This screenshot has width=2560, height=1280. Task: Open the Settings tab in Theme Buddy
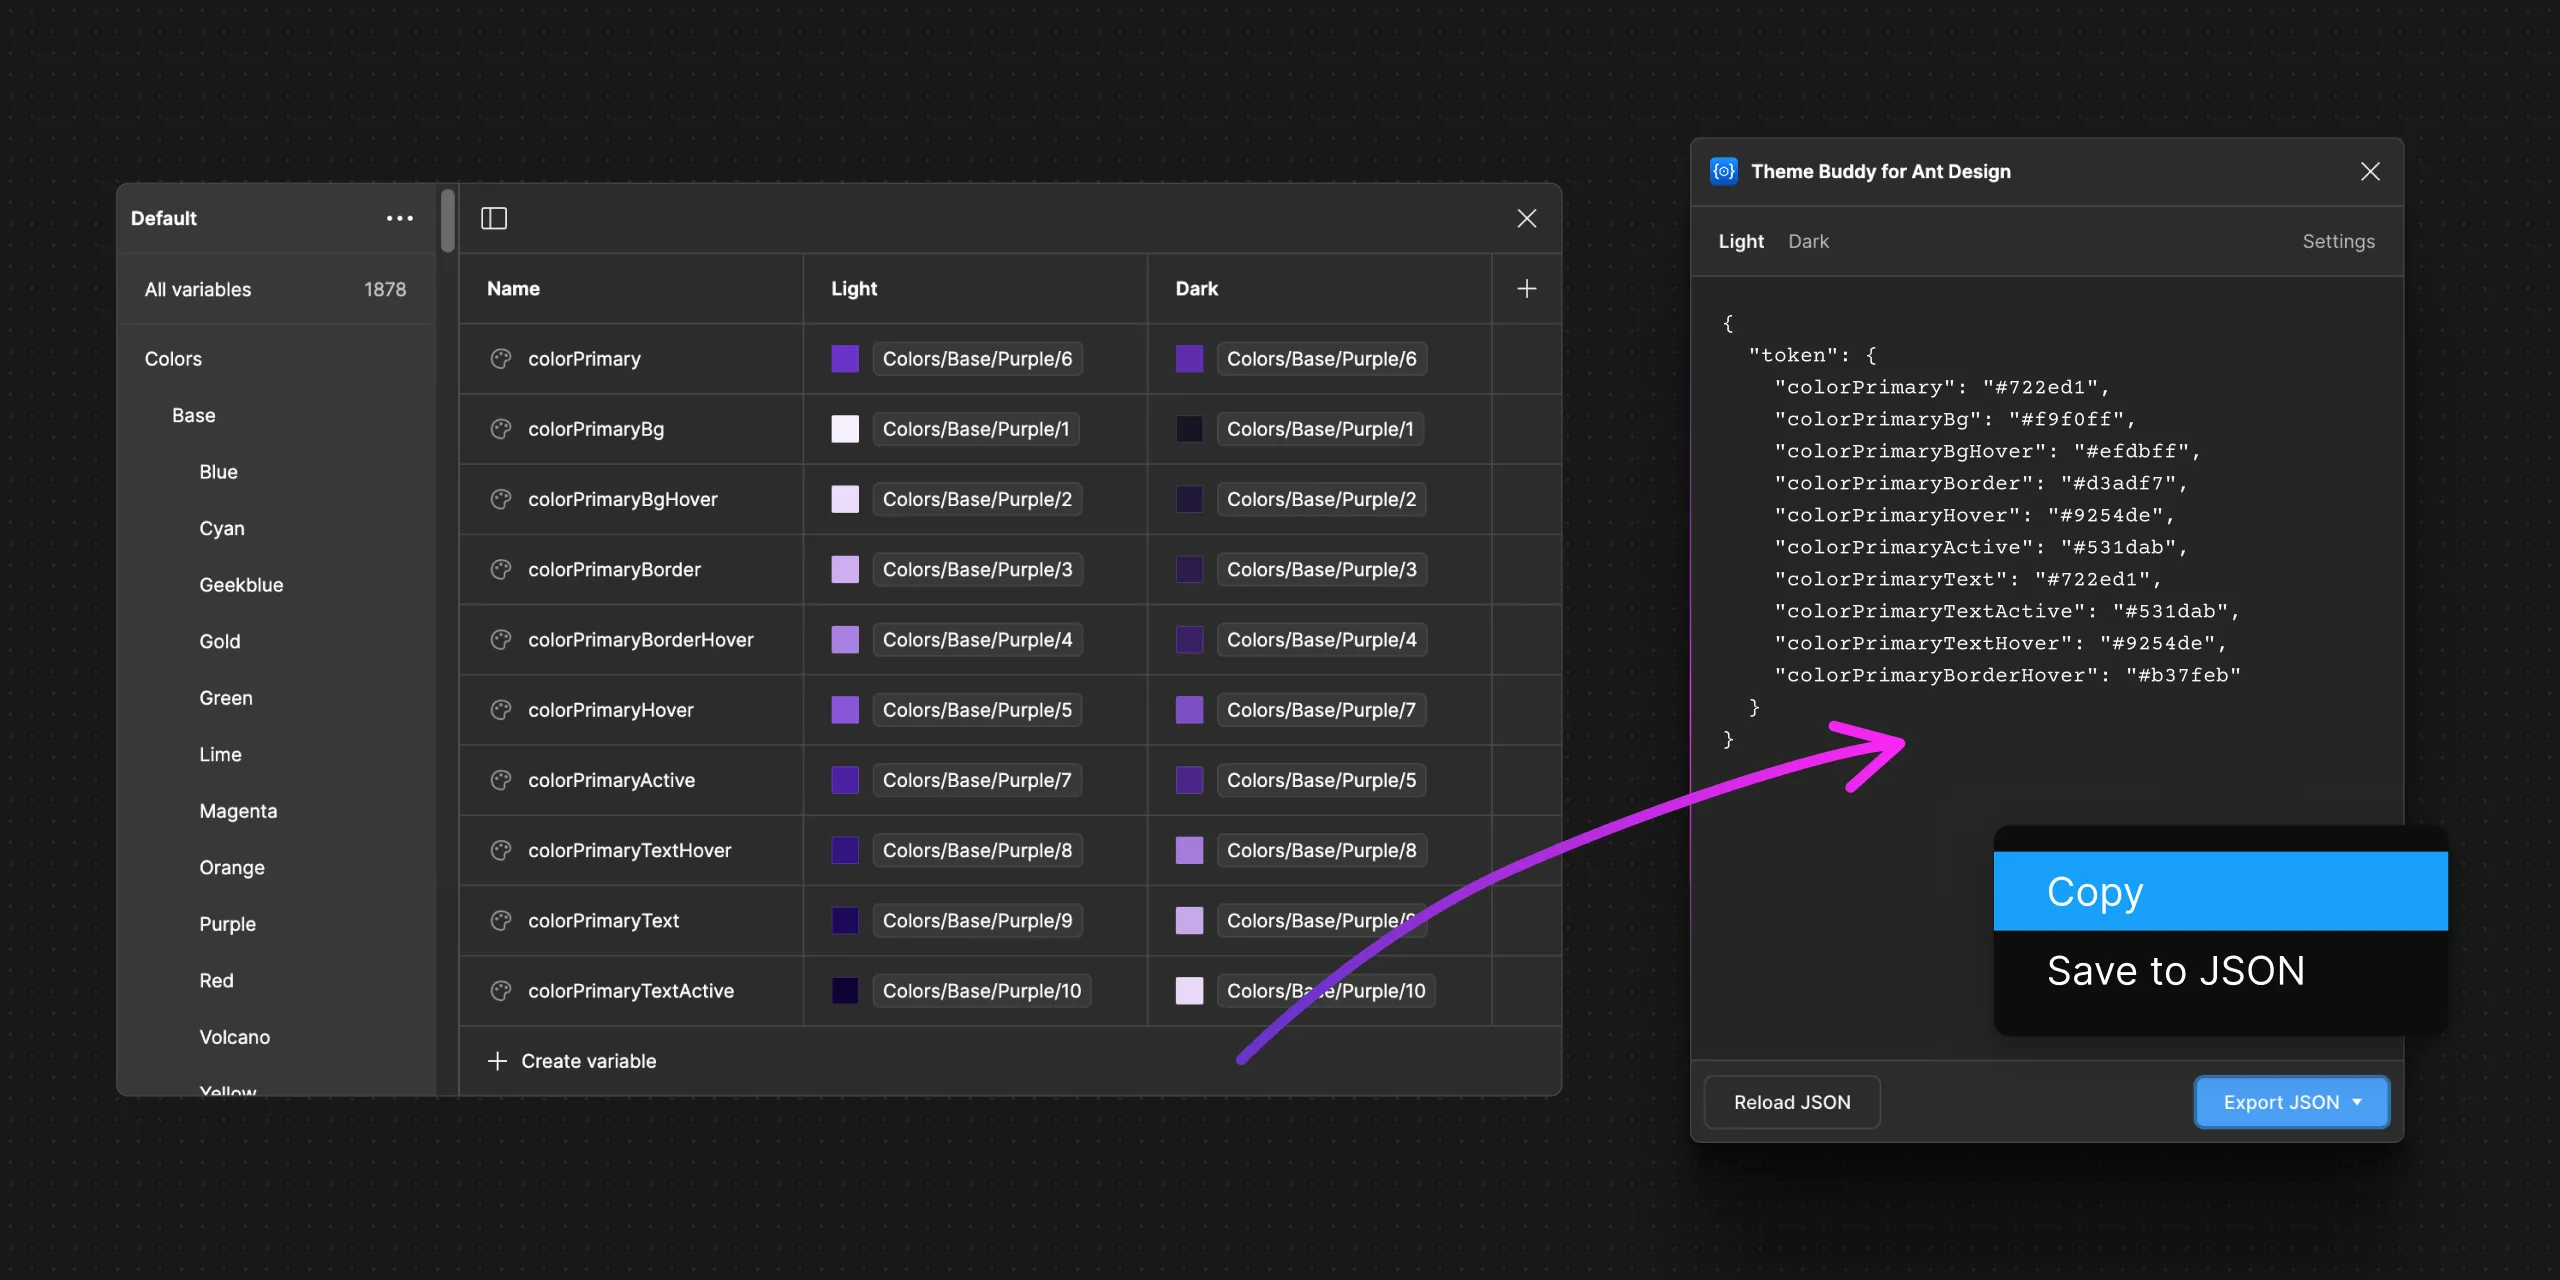[x=2339, y=241]
